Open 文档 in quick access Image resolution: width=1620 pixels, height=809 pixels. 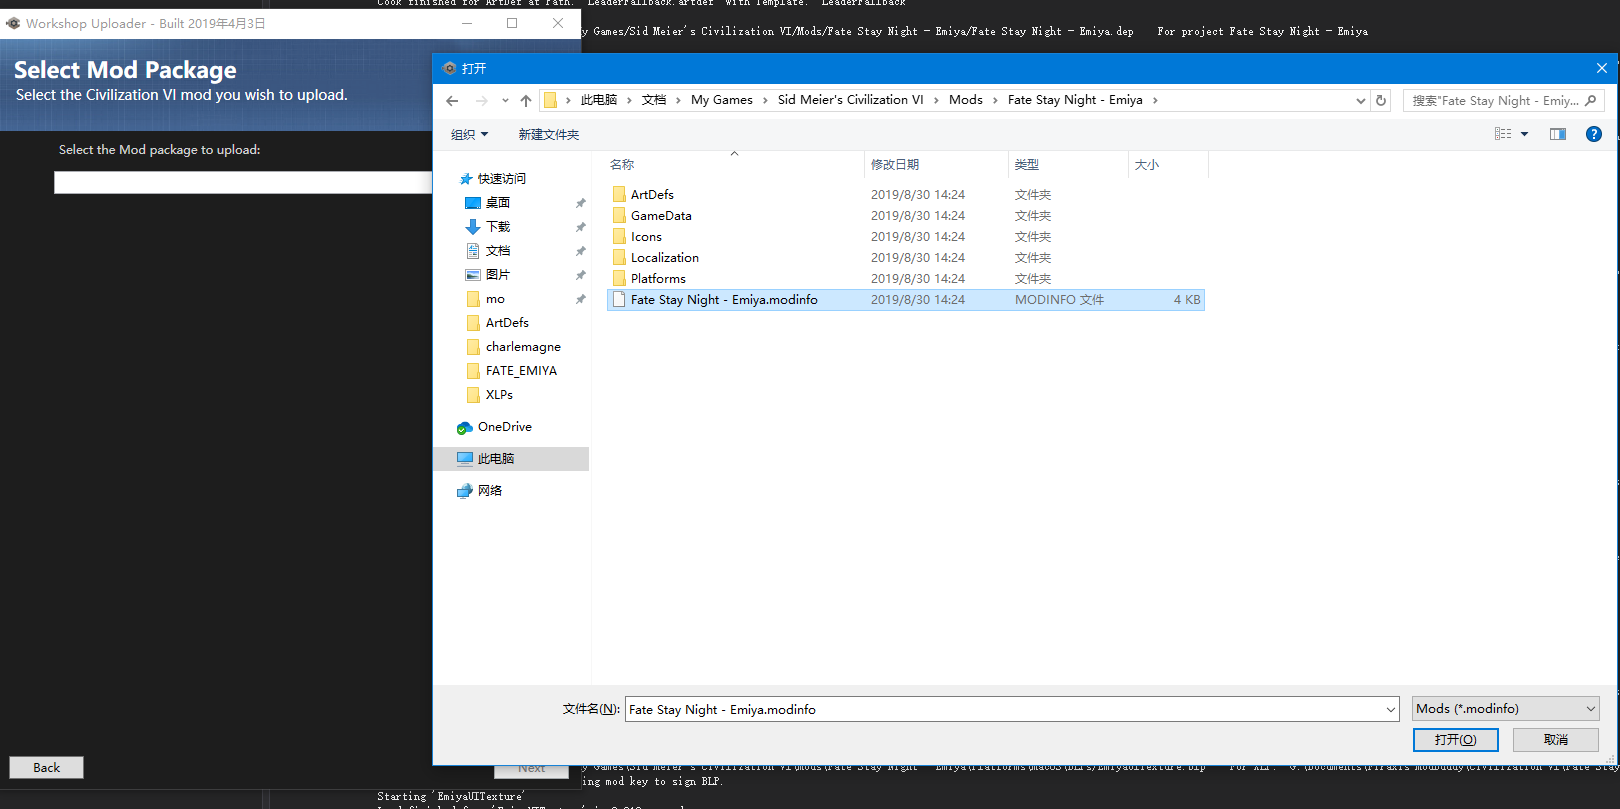497,250
